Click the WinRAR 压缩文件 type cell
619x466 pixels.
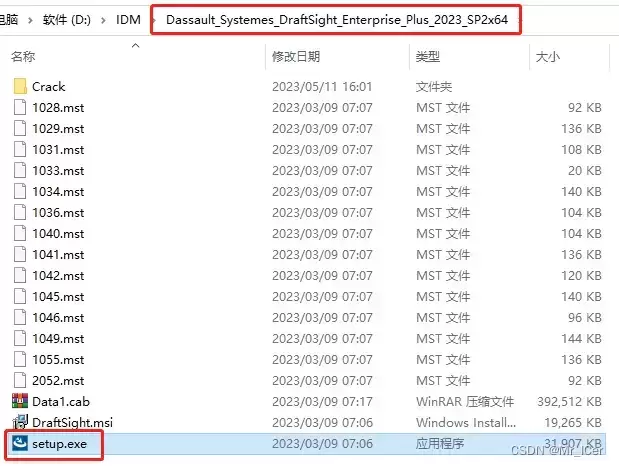[465, 401]
